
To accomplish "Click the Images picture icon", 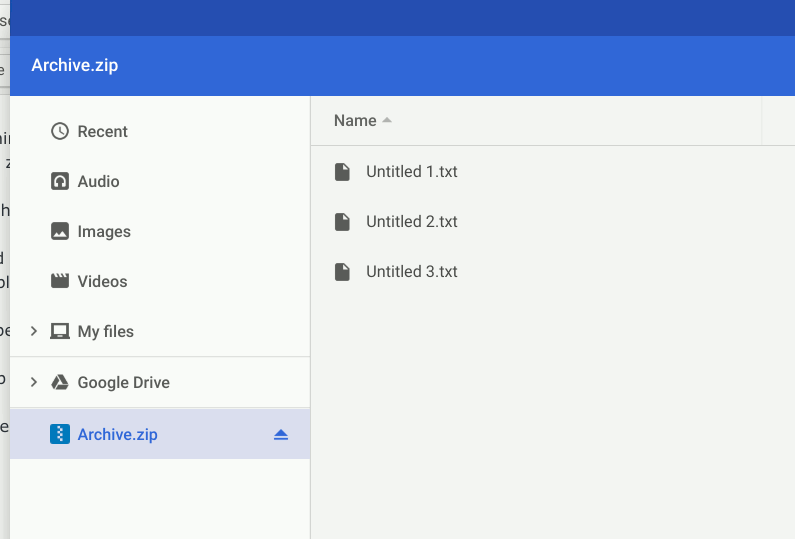I will (60, 231).
